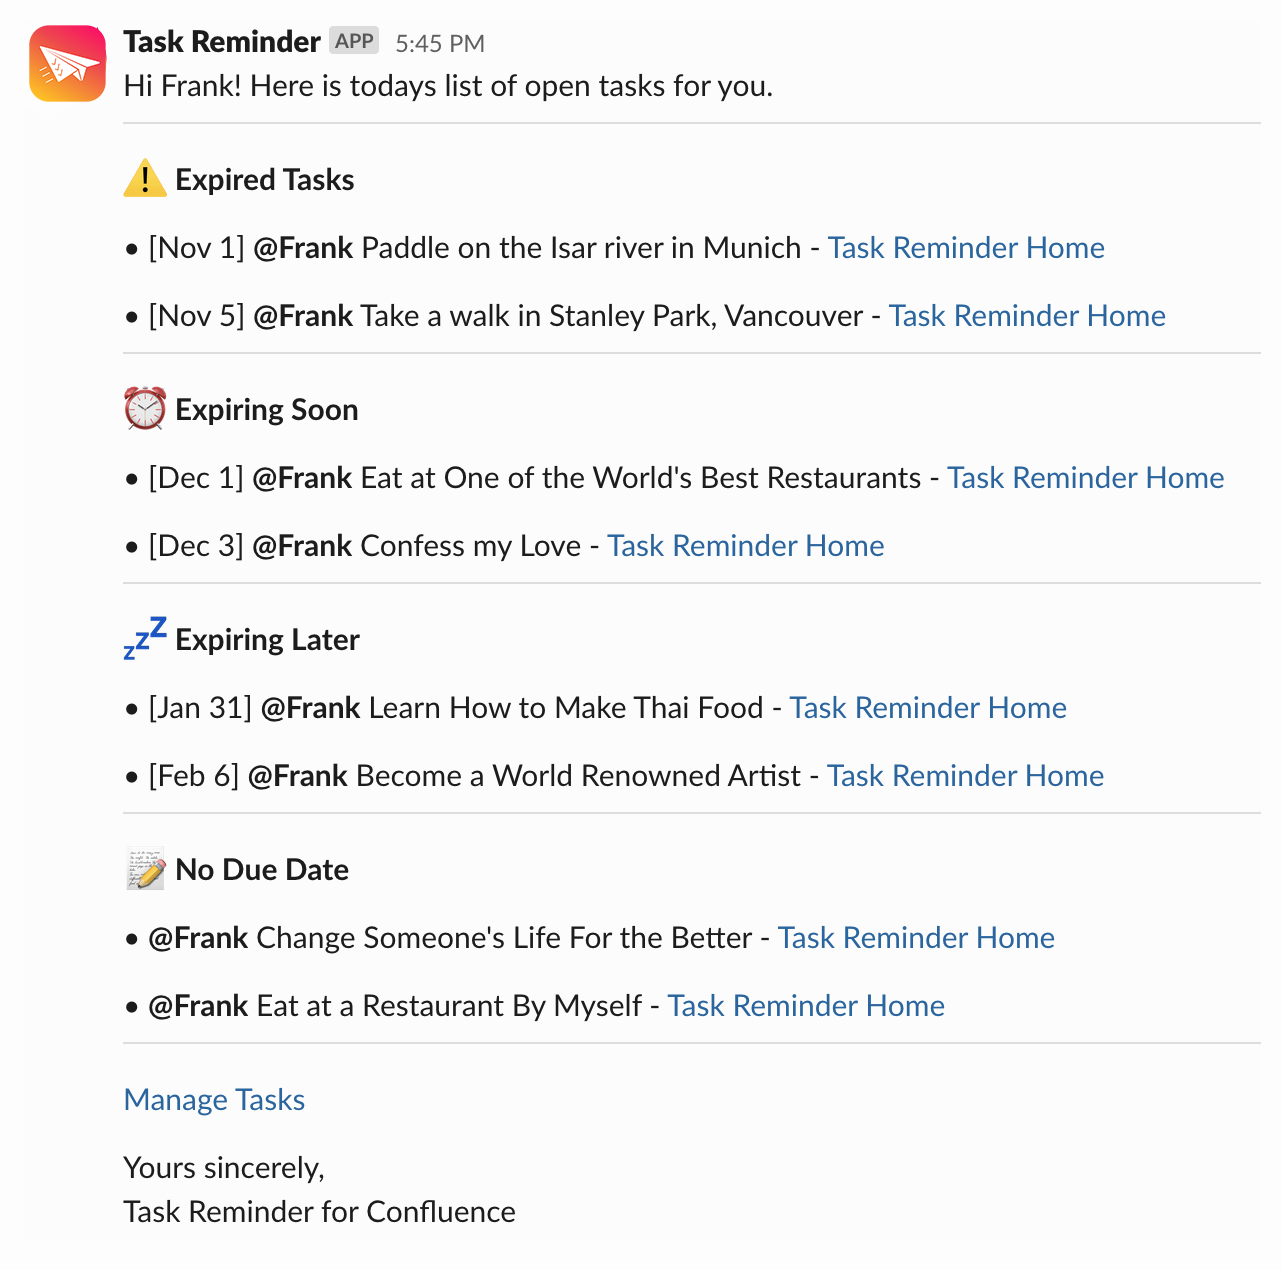The height and width of the screenshot is (1269, 1282).
Task: Click the memo icon beside No Due Date
Action: pyautogui.click(x=144, y=869)
